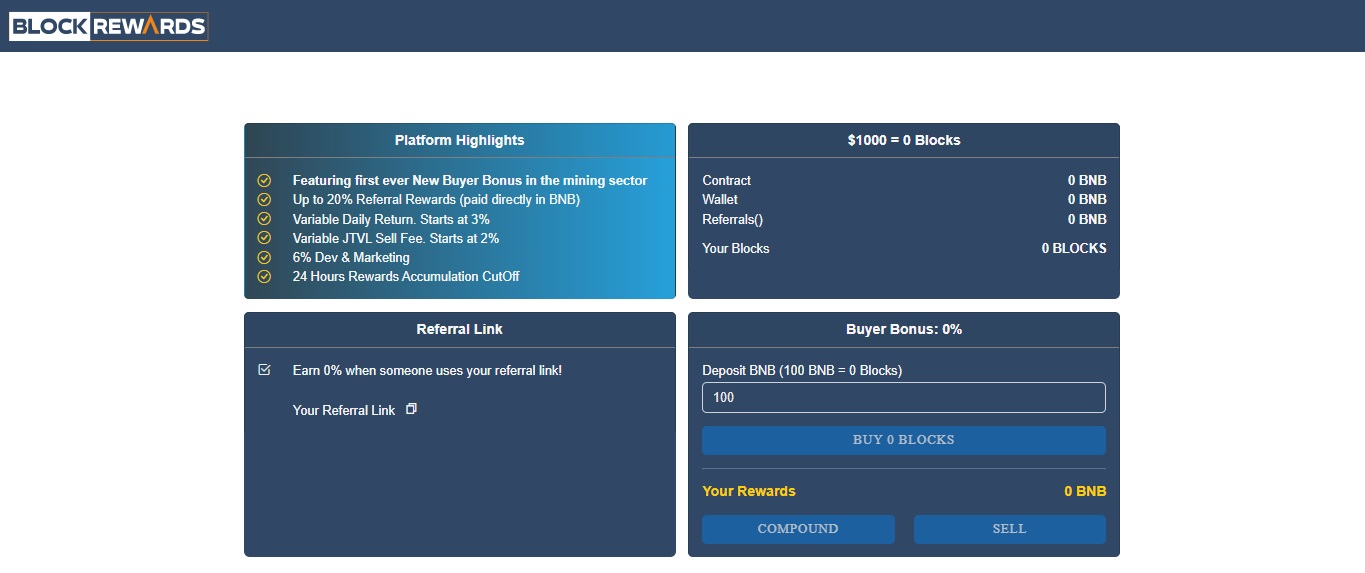The image size is (1365, 573).
Task: Click the Contract 0 BNB value
Action: 1087,181
